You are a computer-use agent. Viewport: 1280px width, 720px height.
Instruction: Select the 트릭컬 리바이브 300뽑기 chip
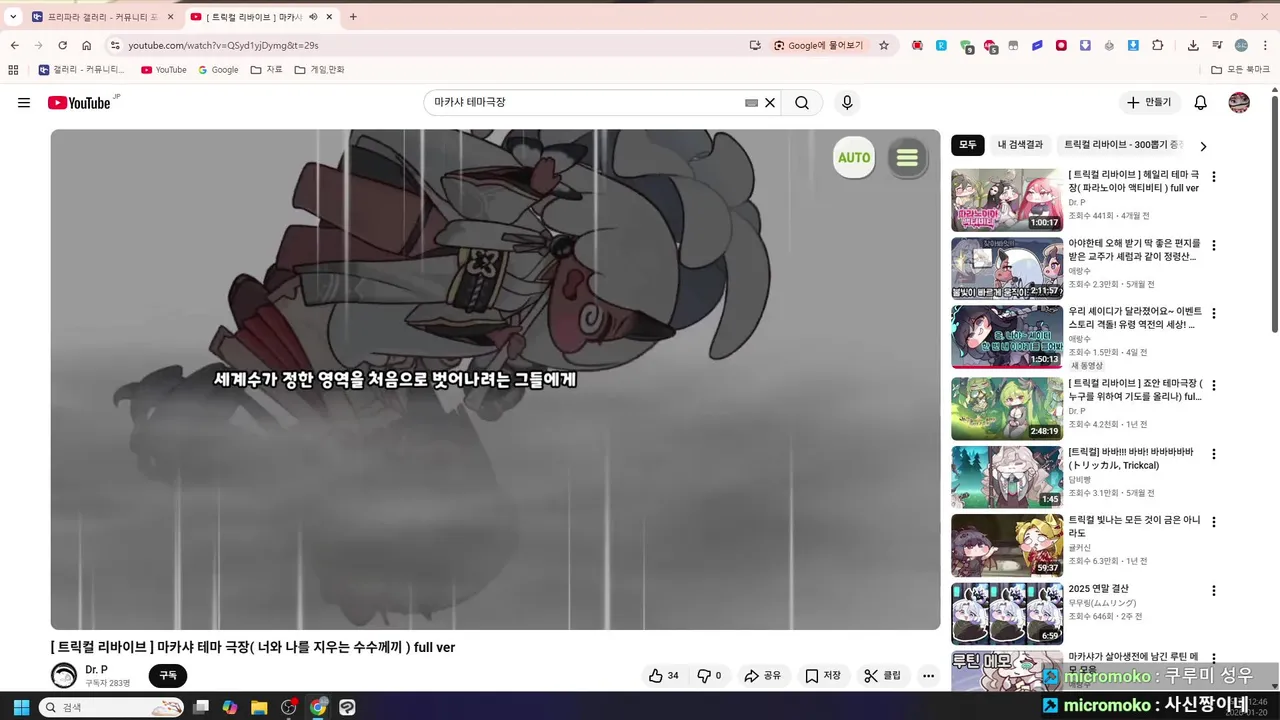(x=1123, y=145)
